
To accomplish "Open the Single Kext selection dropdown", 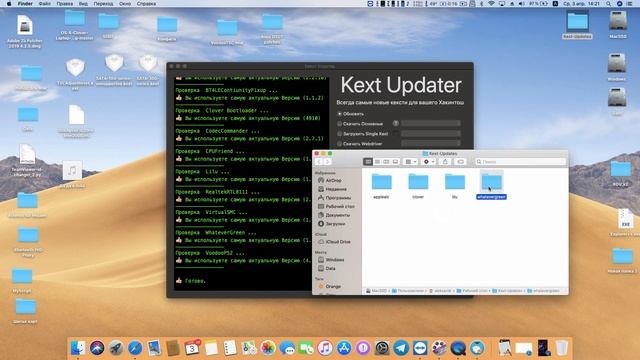I will click(431, 133).
